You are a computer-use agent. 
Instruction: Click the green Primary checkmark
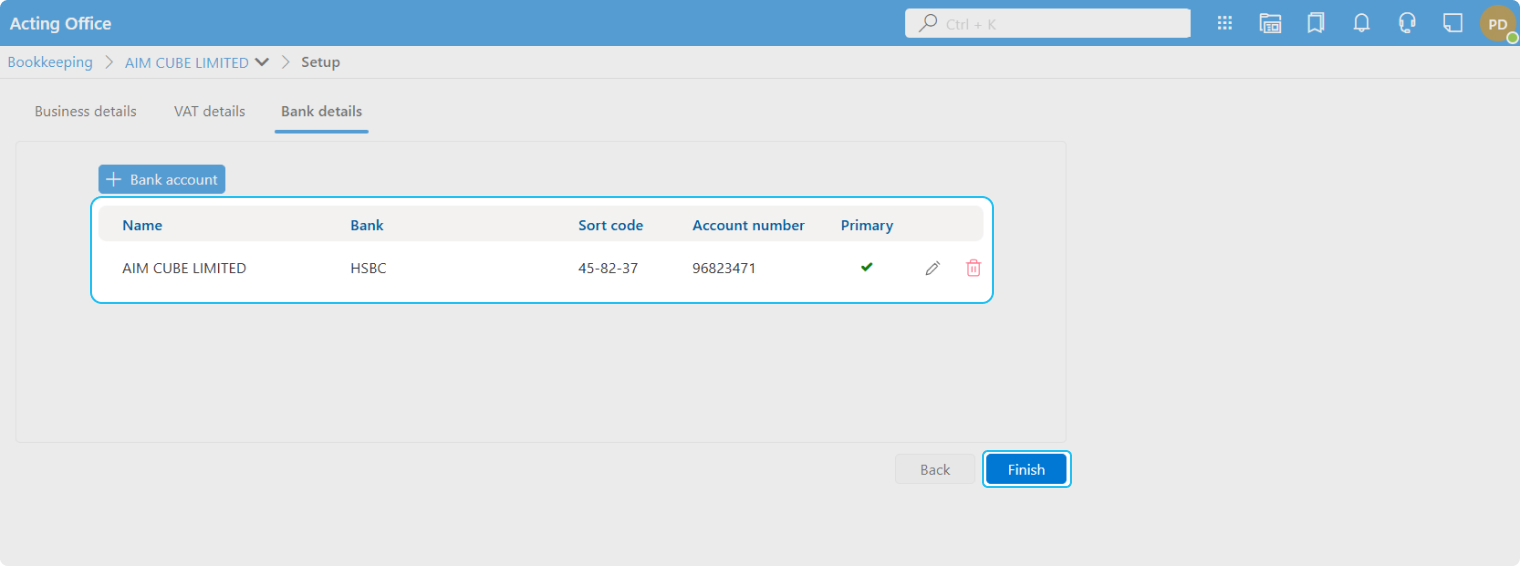coord(866,267)
